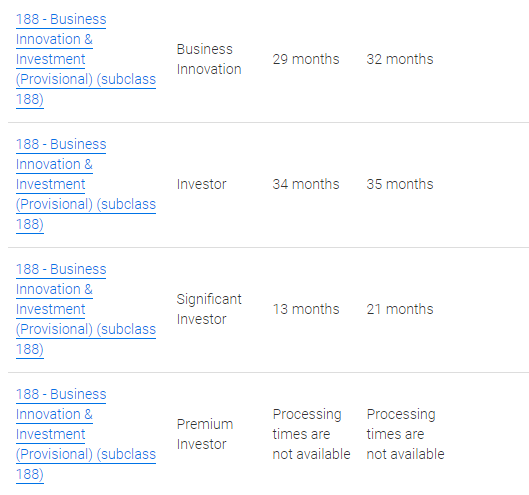The image size is (529, 495).
Task: Click the second 'Processing times are not available' cell
Action: pos(406,434)
